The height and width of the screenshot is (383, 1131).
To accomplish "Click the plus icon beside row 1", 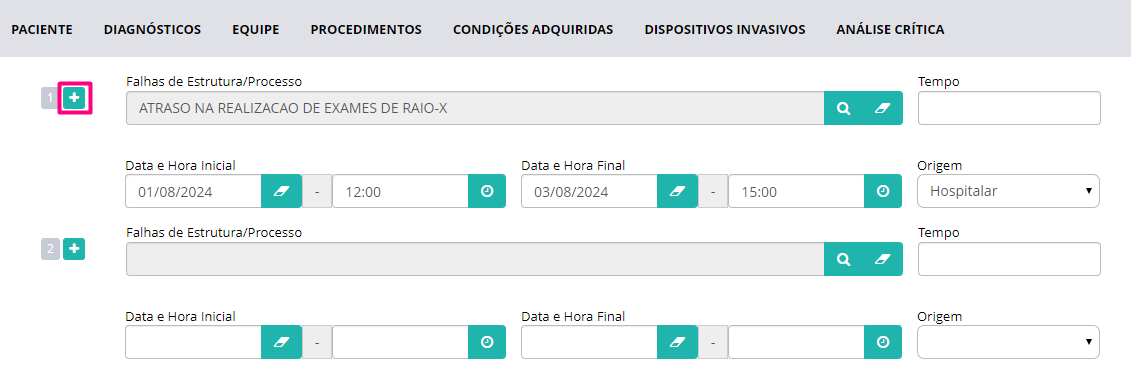I will point(74,97).
